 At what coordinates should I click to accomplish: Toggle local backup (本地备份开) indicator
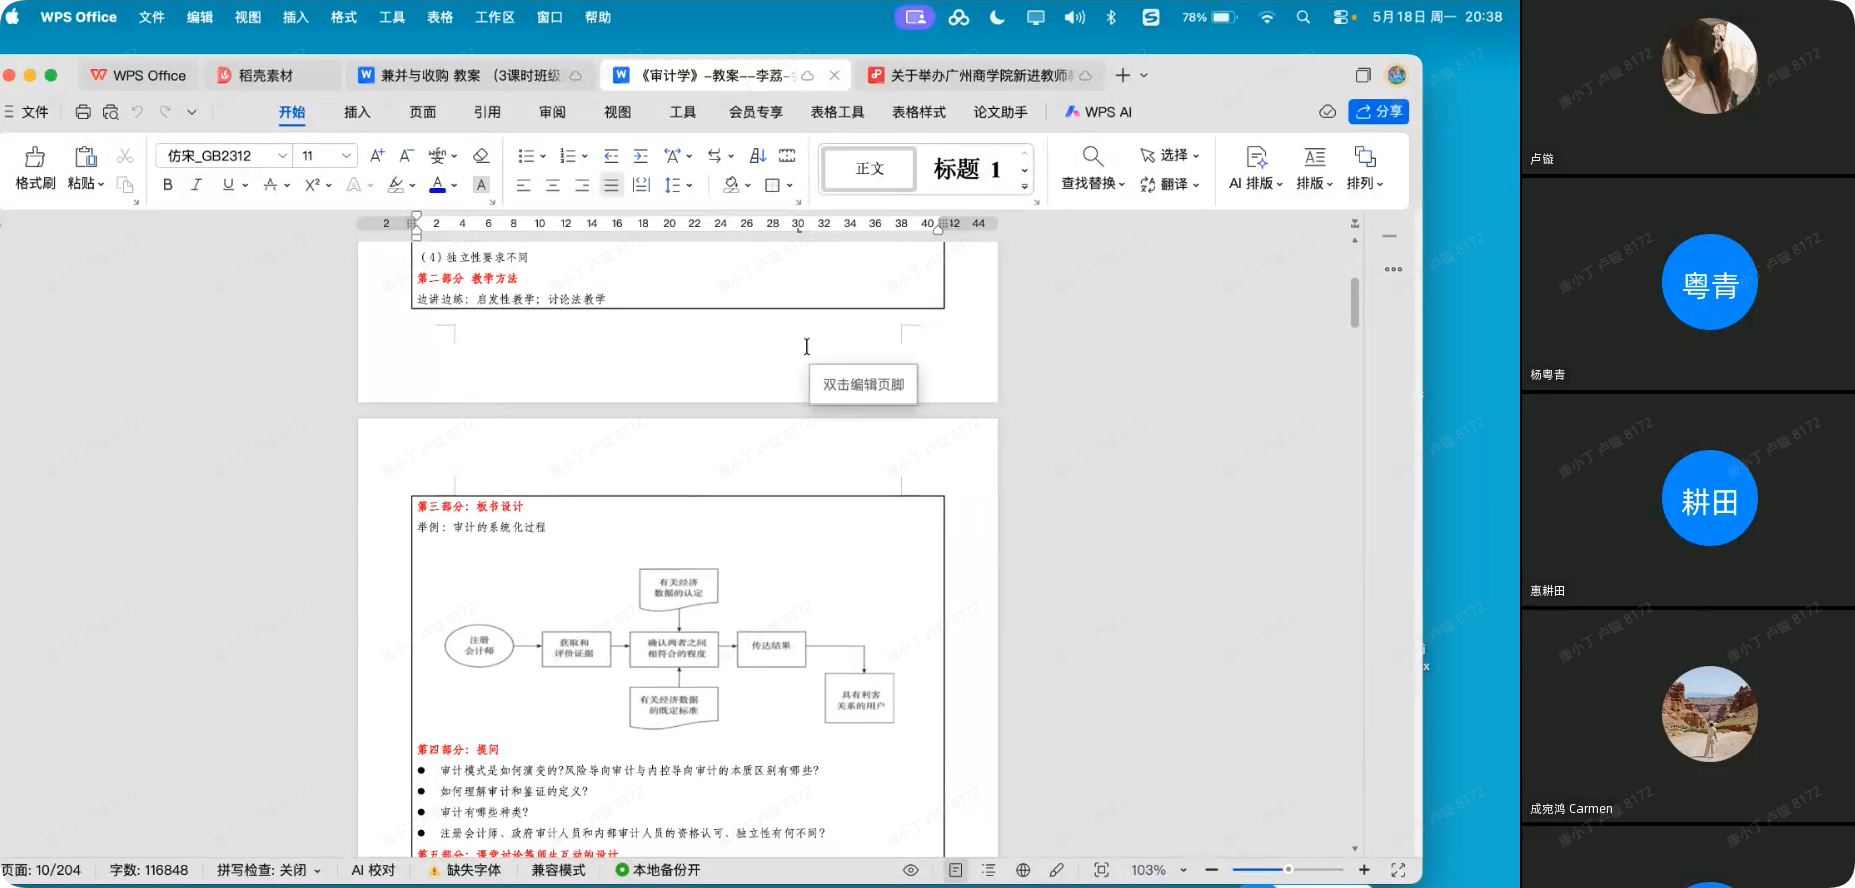tap(658, 870)
